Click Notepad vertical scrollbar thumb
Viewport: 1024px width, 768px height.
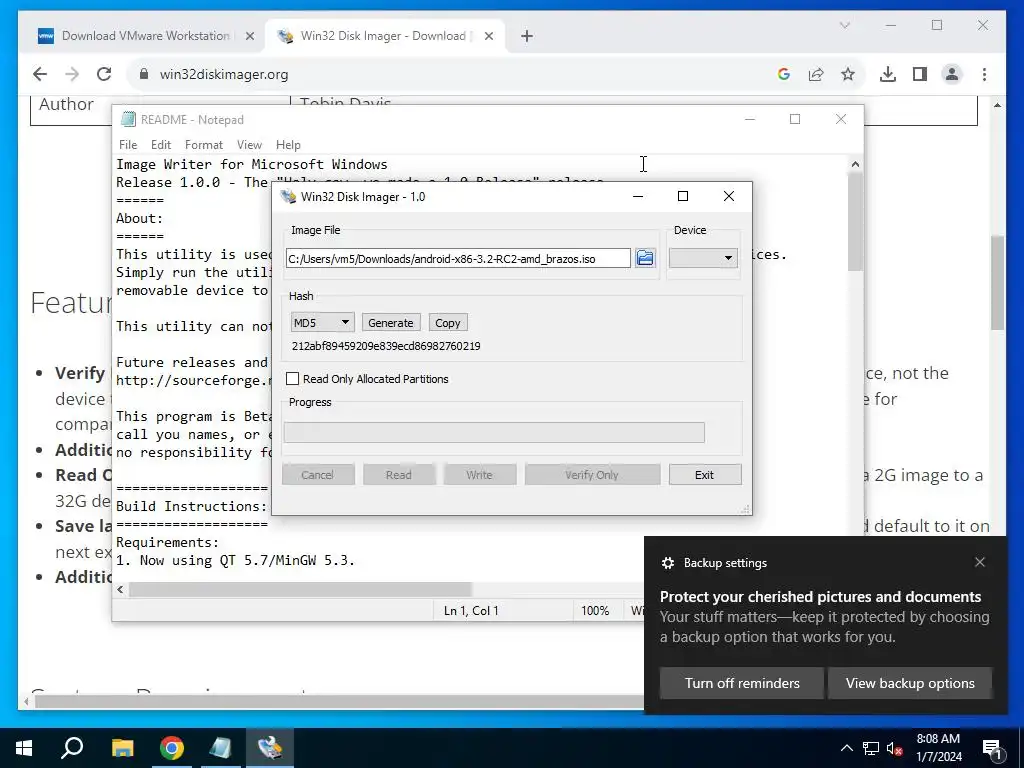[856, 221]
